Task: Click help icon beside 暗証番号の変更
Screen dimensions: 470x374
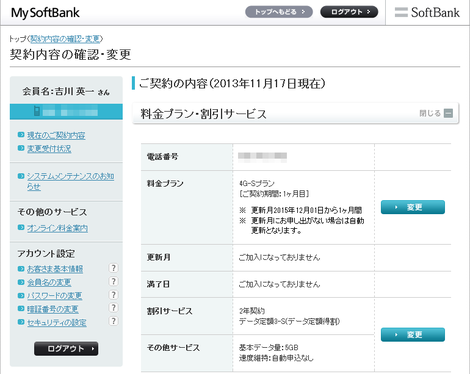Action: (113, 308)
